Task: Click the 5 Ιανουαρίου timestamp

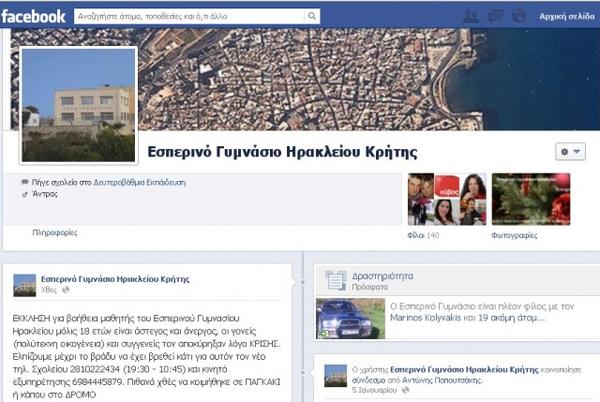Action: [374, 390]
